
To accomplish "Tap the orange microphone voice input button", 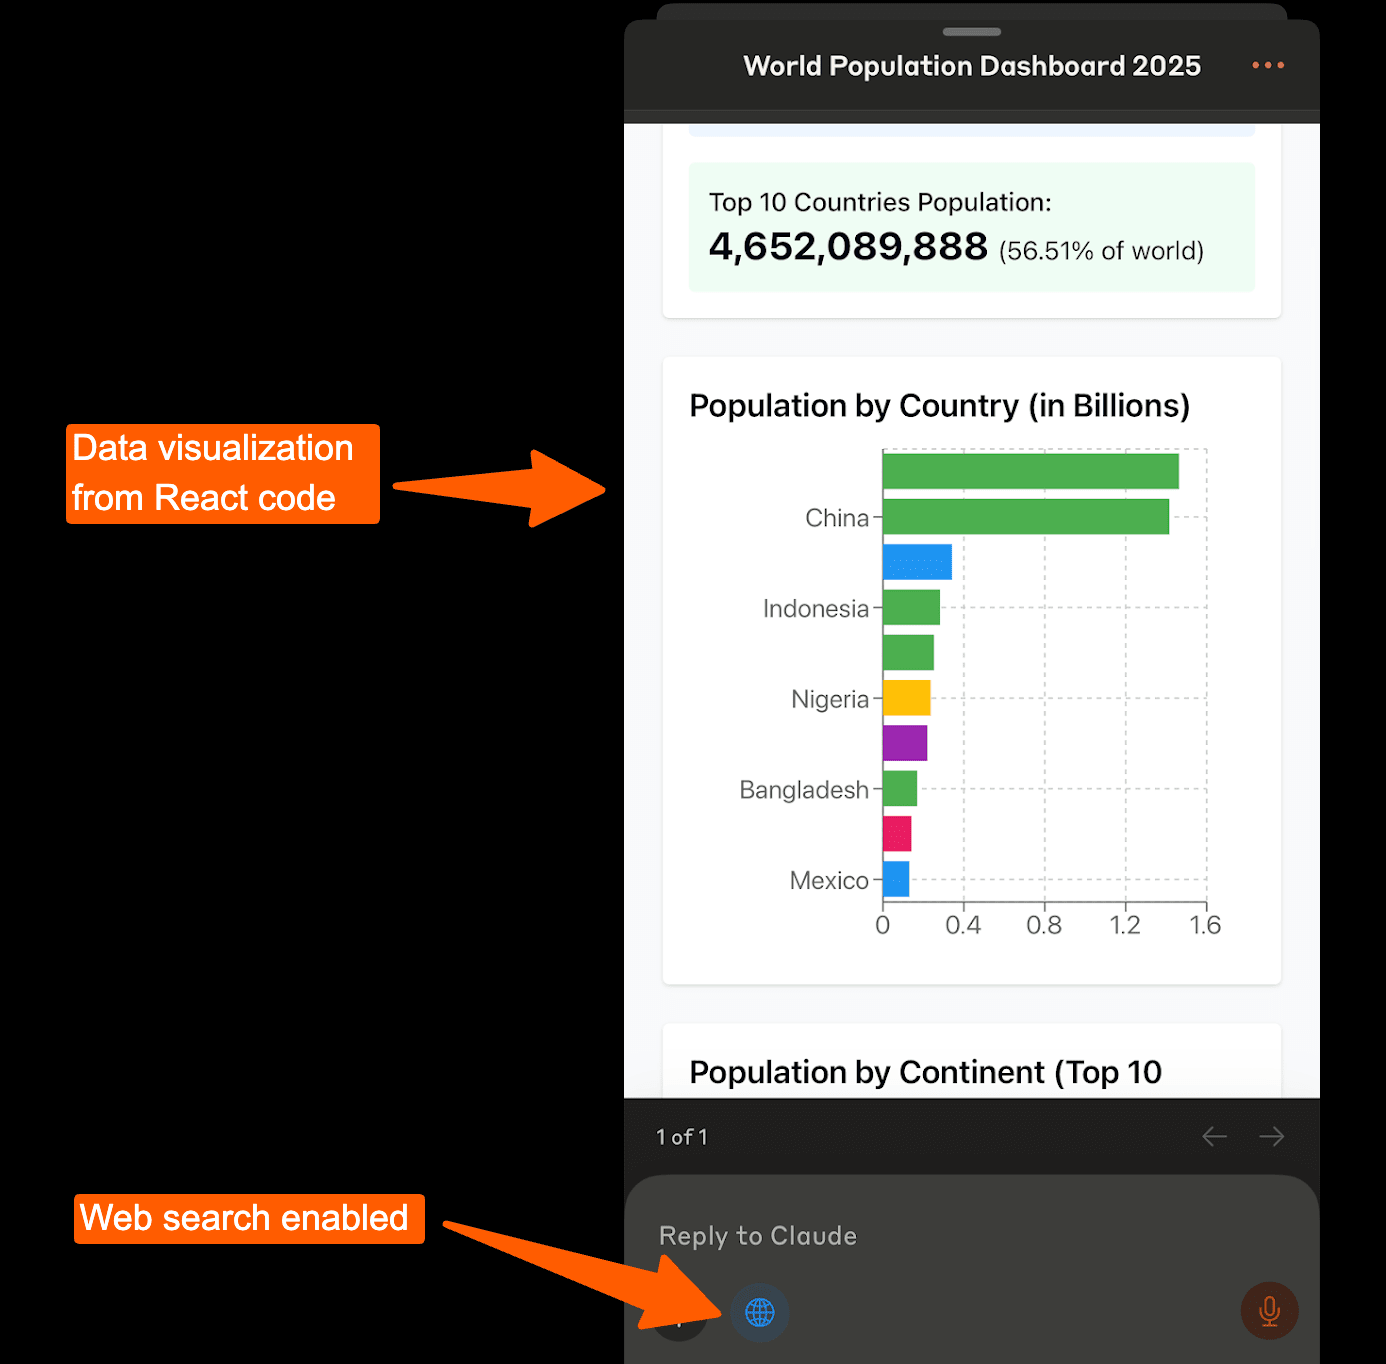I will pyautogui.click(x=1269, y=1310).
